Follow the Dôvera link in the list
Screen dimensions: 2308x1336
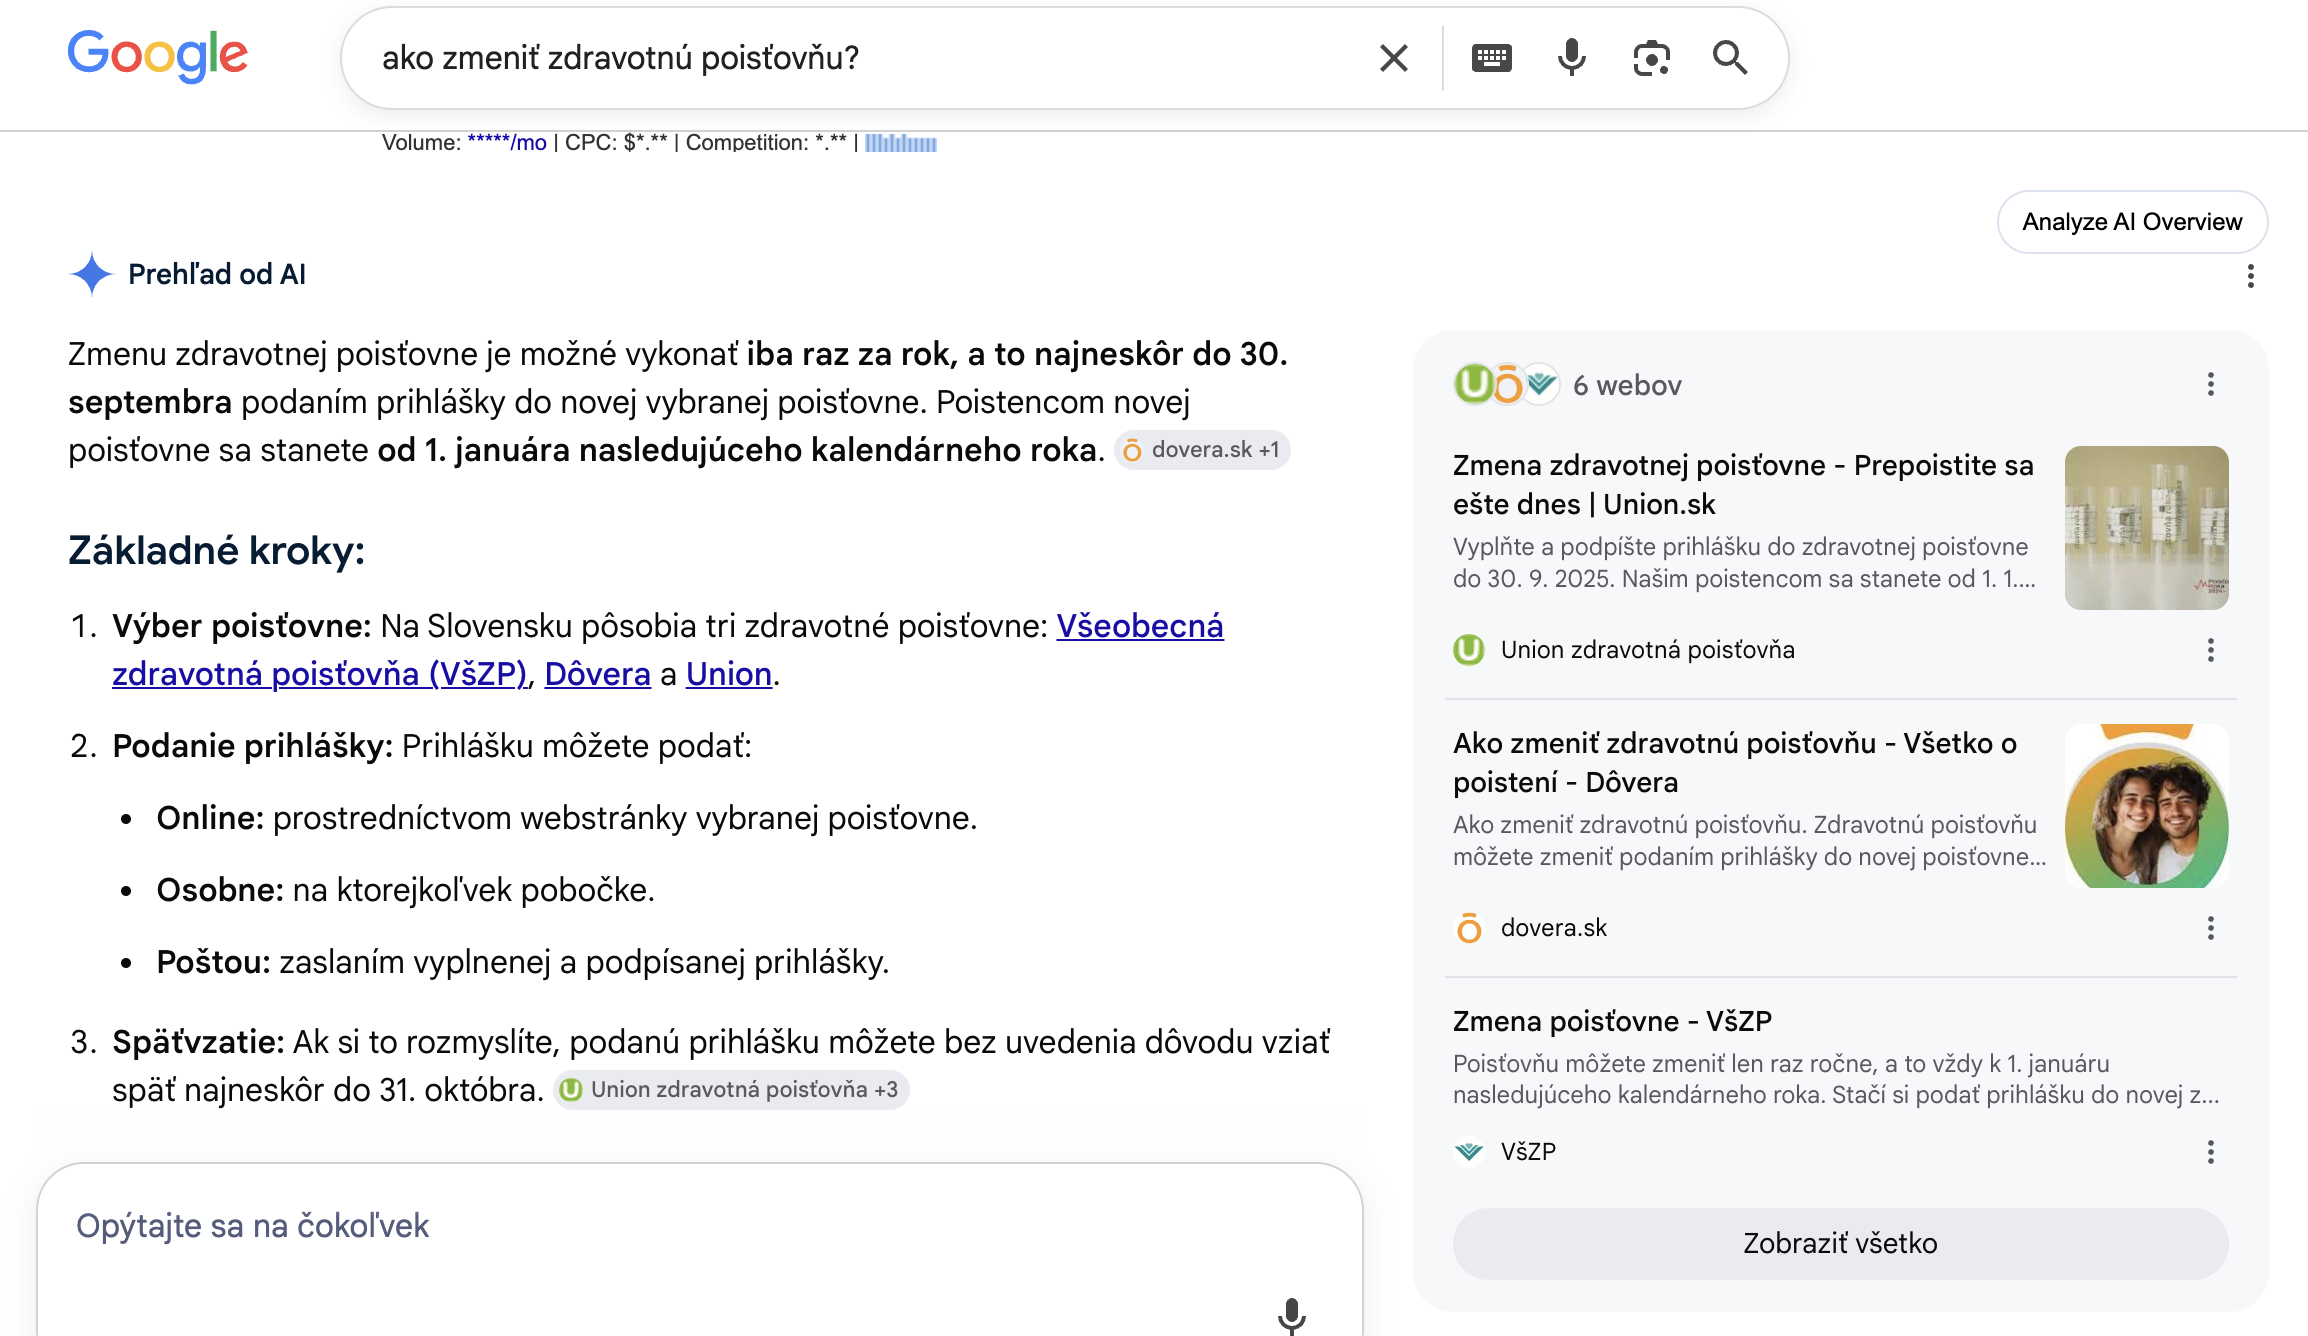tap(597, 674)
